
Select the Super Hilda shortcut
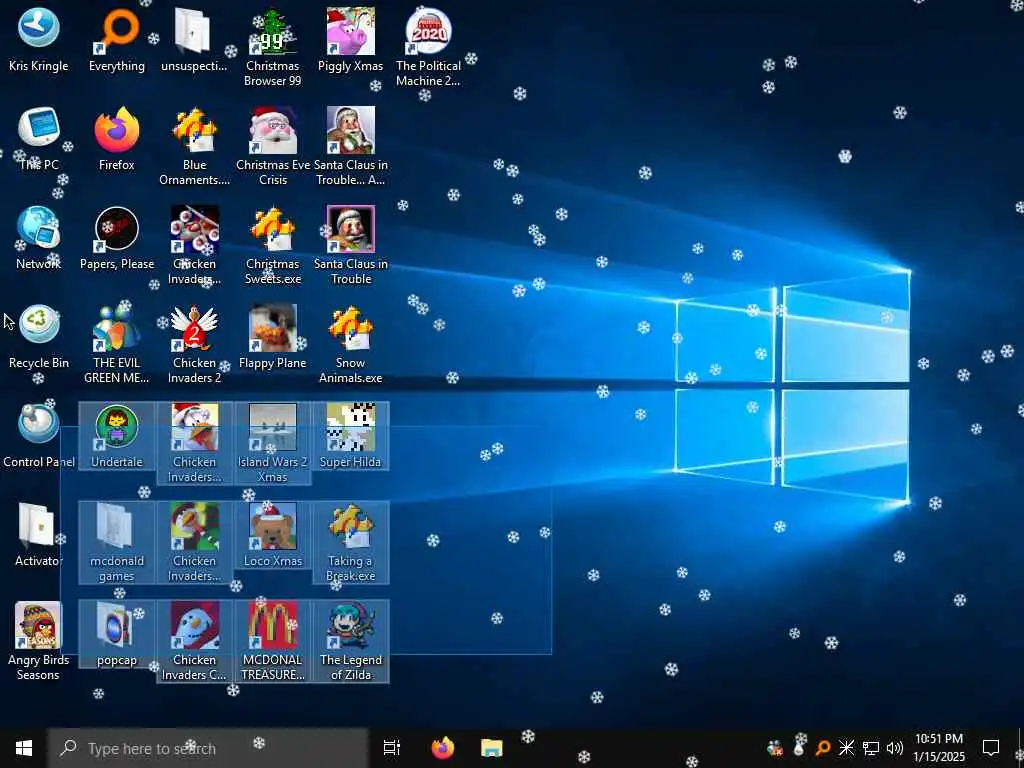click(350, 436)
